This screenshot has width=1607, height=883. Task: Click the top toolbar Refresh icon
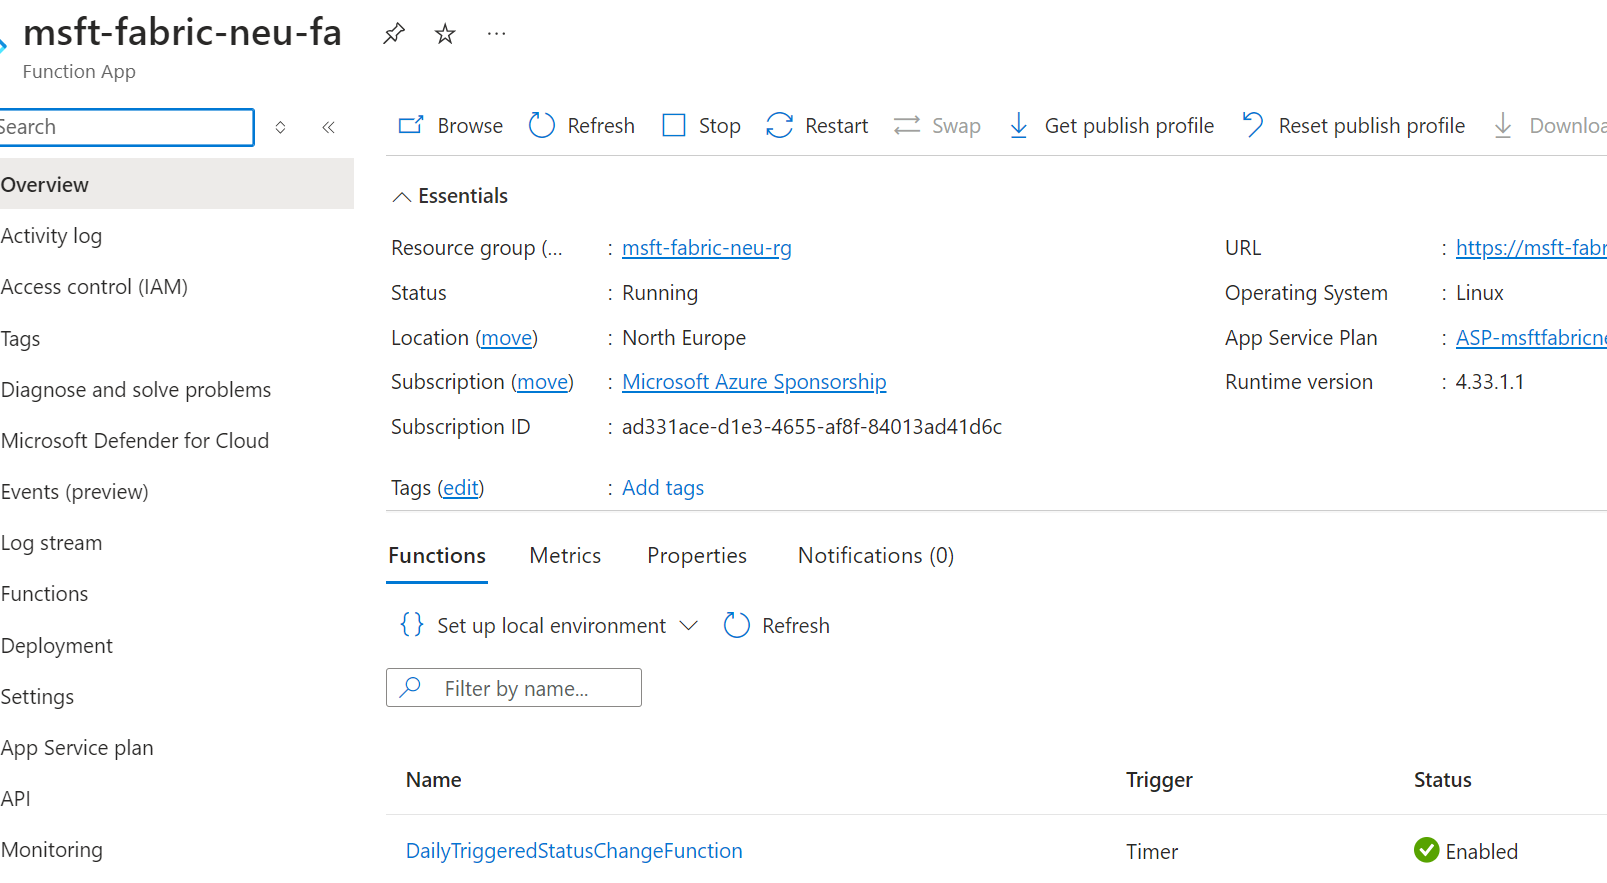pyautogui.click(x=541, y=125)
